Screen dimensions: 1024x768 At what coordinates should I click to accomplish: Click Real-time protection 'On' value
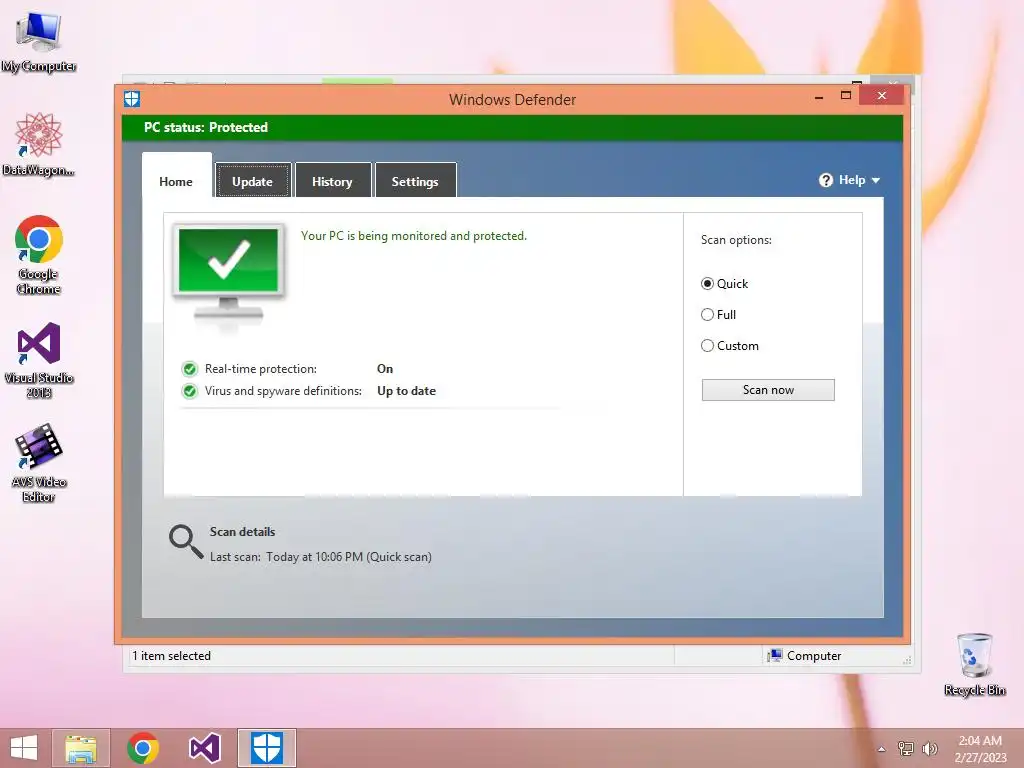pyautogui.click(x=385, y=369)
